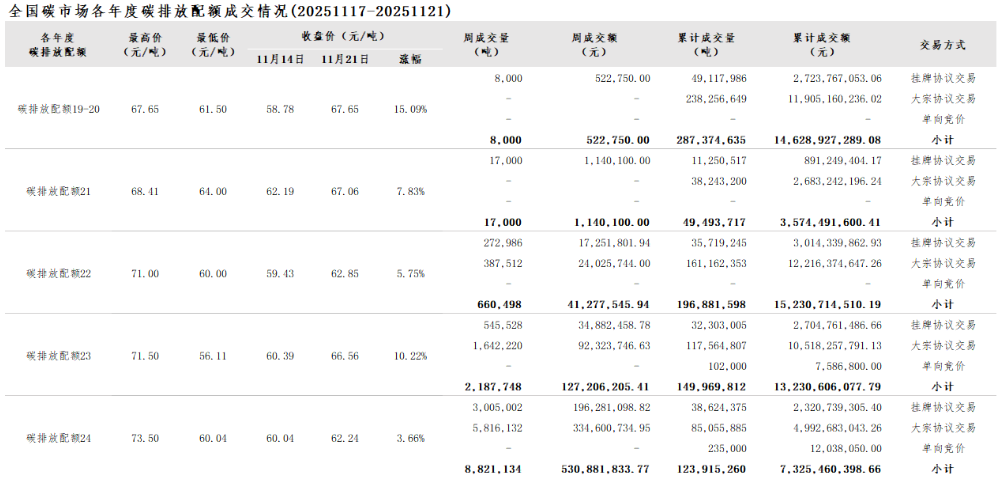Click the 碳排放配额23 row label
Screen dimensions: 1003x496
(x=59, y=355)
